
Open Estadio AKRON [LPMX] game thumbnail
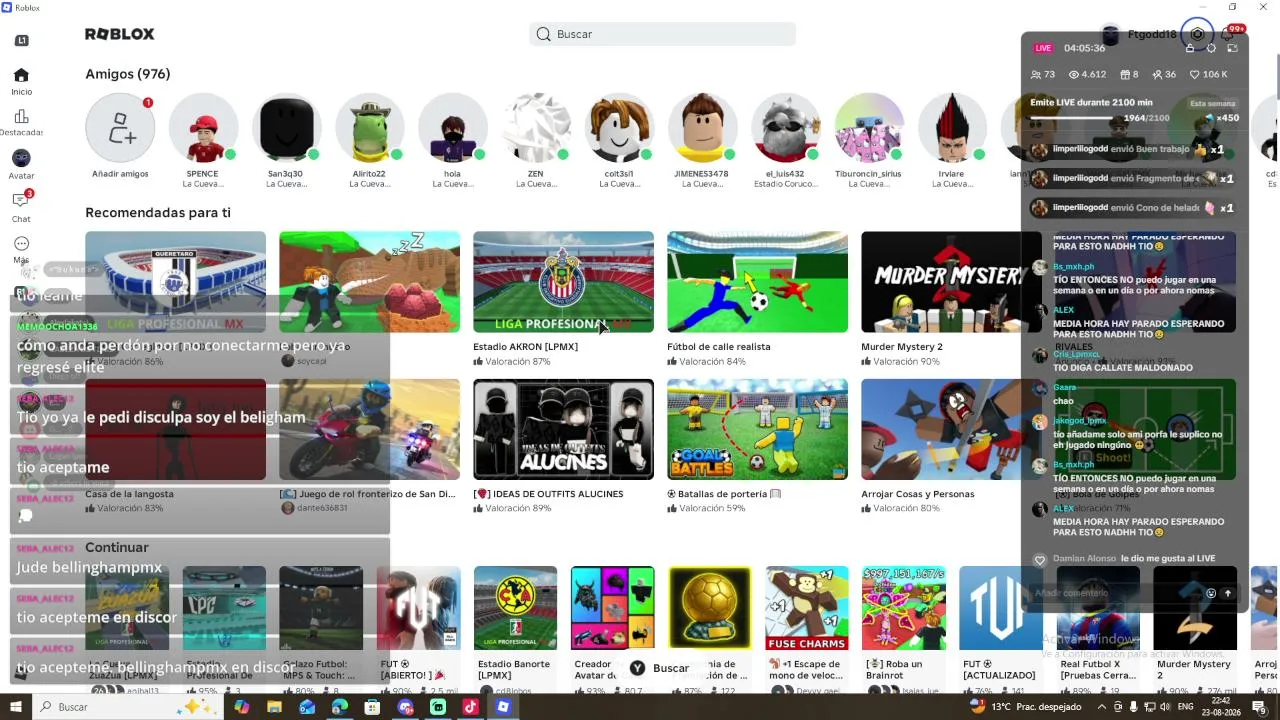tap(563, 282)
